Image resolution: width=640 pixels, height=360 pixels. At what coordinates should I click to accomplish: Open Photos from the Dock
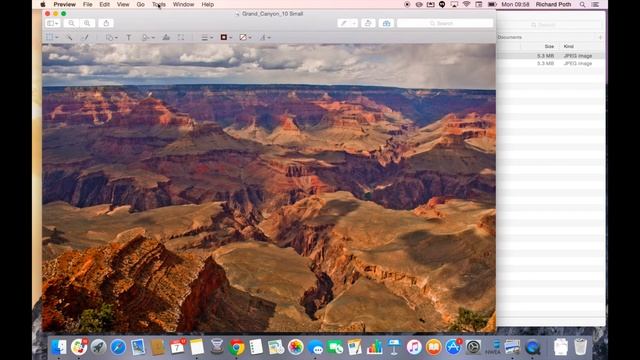[x=296, y=347]
